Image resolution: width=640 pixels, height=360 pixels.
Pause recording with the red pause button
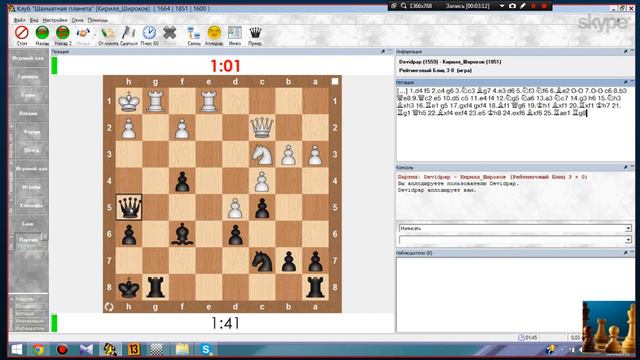[x=533, y=6]
